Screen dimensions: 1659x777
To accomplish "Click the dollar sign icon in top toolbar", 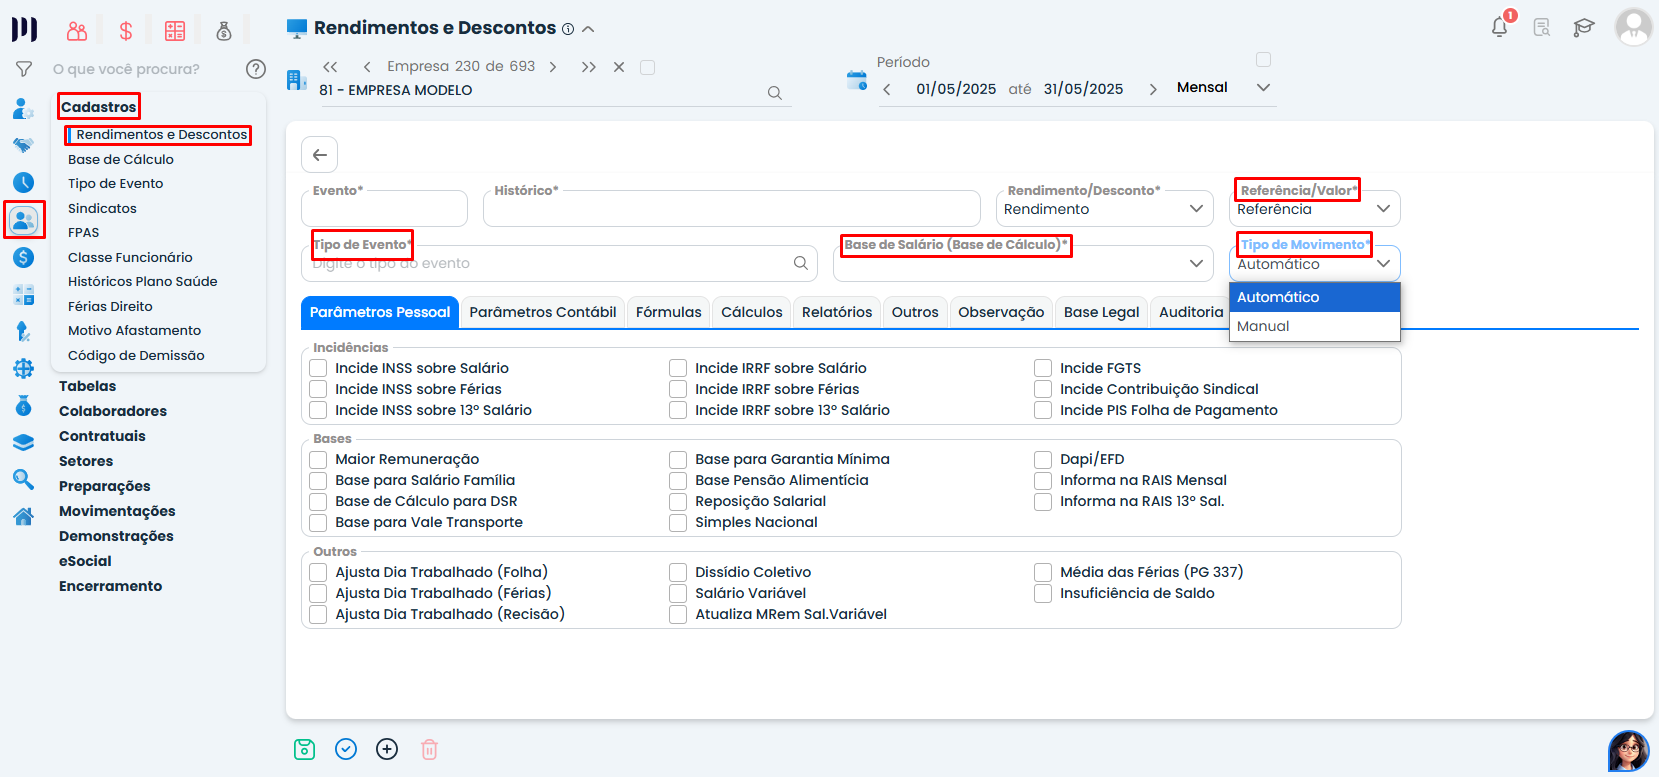I will coord(126,31).
